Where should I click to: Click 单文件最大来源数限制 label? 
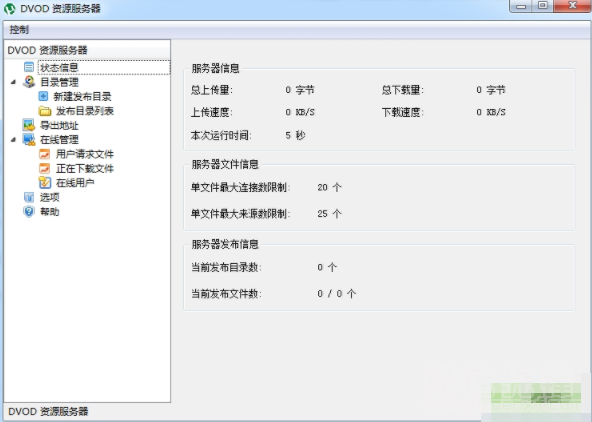tap(240, 214)
